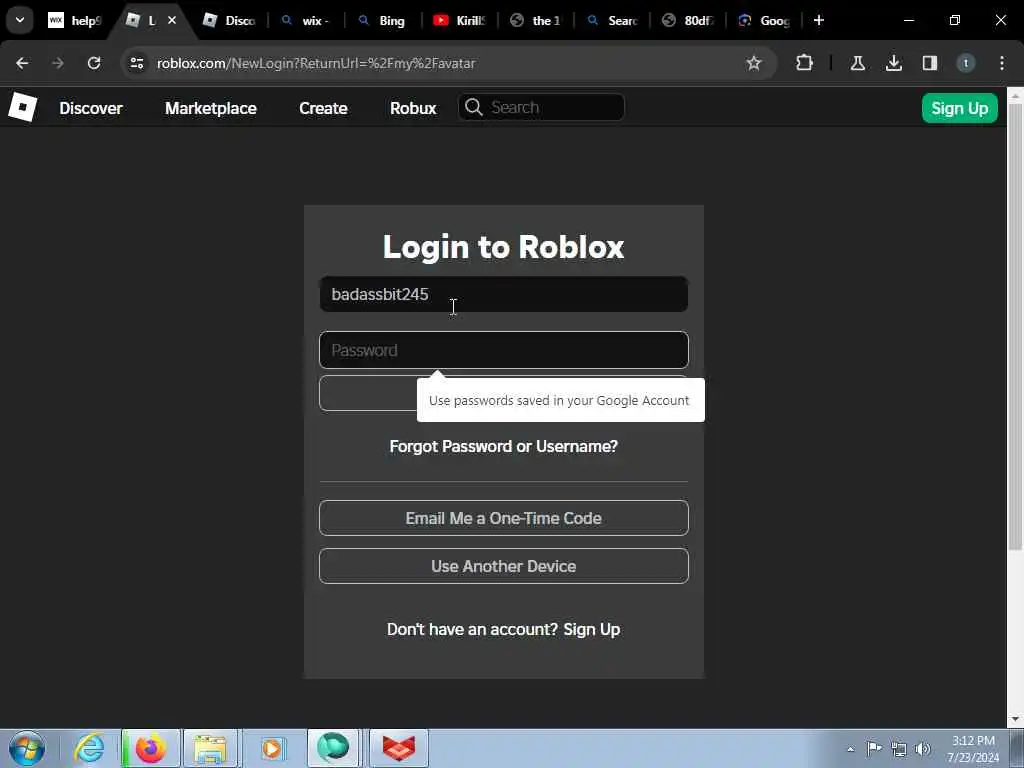Open the Downloads icon in toolbar
This screenshot has width=1024, height=768.
pos(893,63)
